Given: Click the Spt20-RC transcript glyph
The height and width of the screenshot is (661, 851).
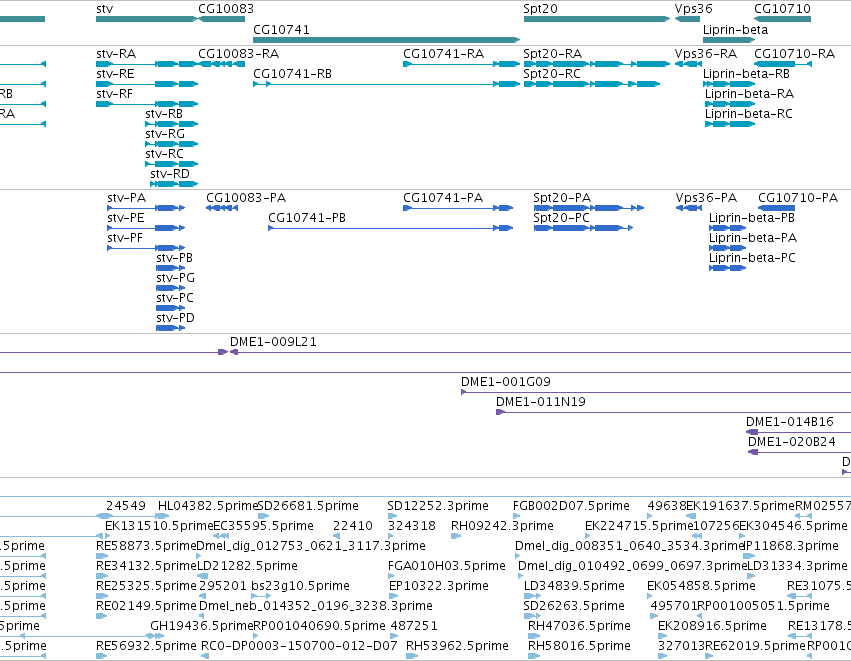Looking at the screenshot, I should tap(592, 84).
